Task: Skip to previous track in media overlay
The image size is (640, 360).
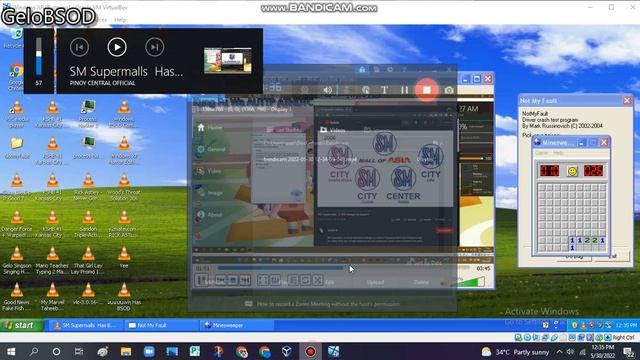Action: [x=80, y=47]
